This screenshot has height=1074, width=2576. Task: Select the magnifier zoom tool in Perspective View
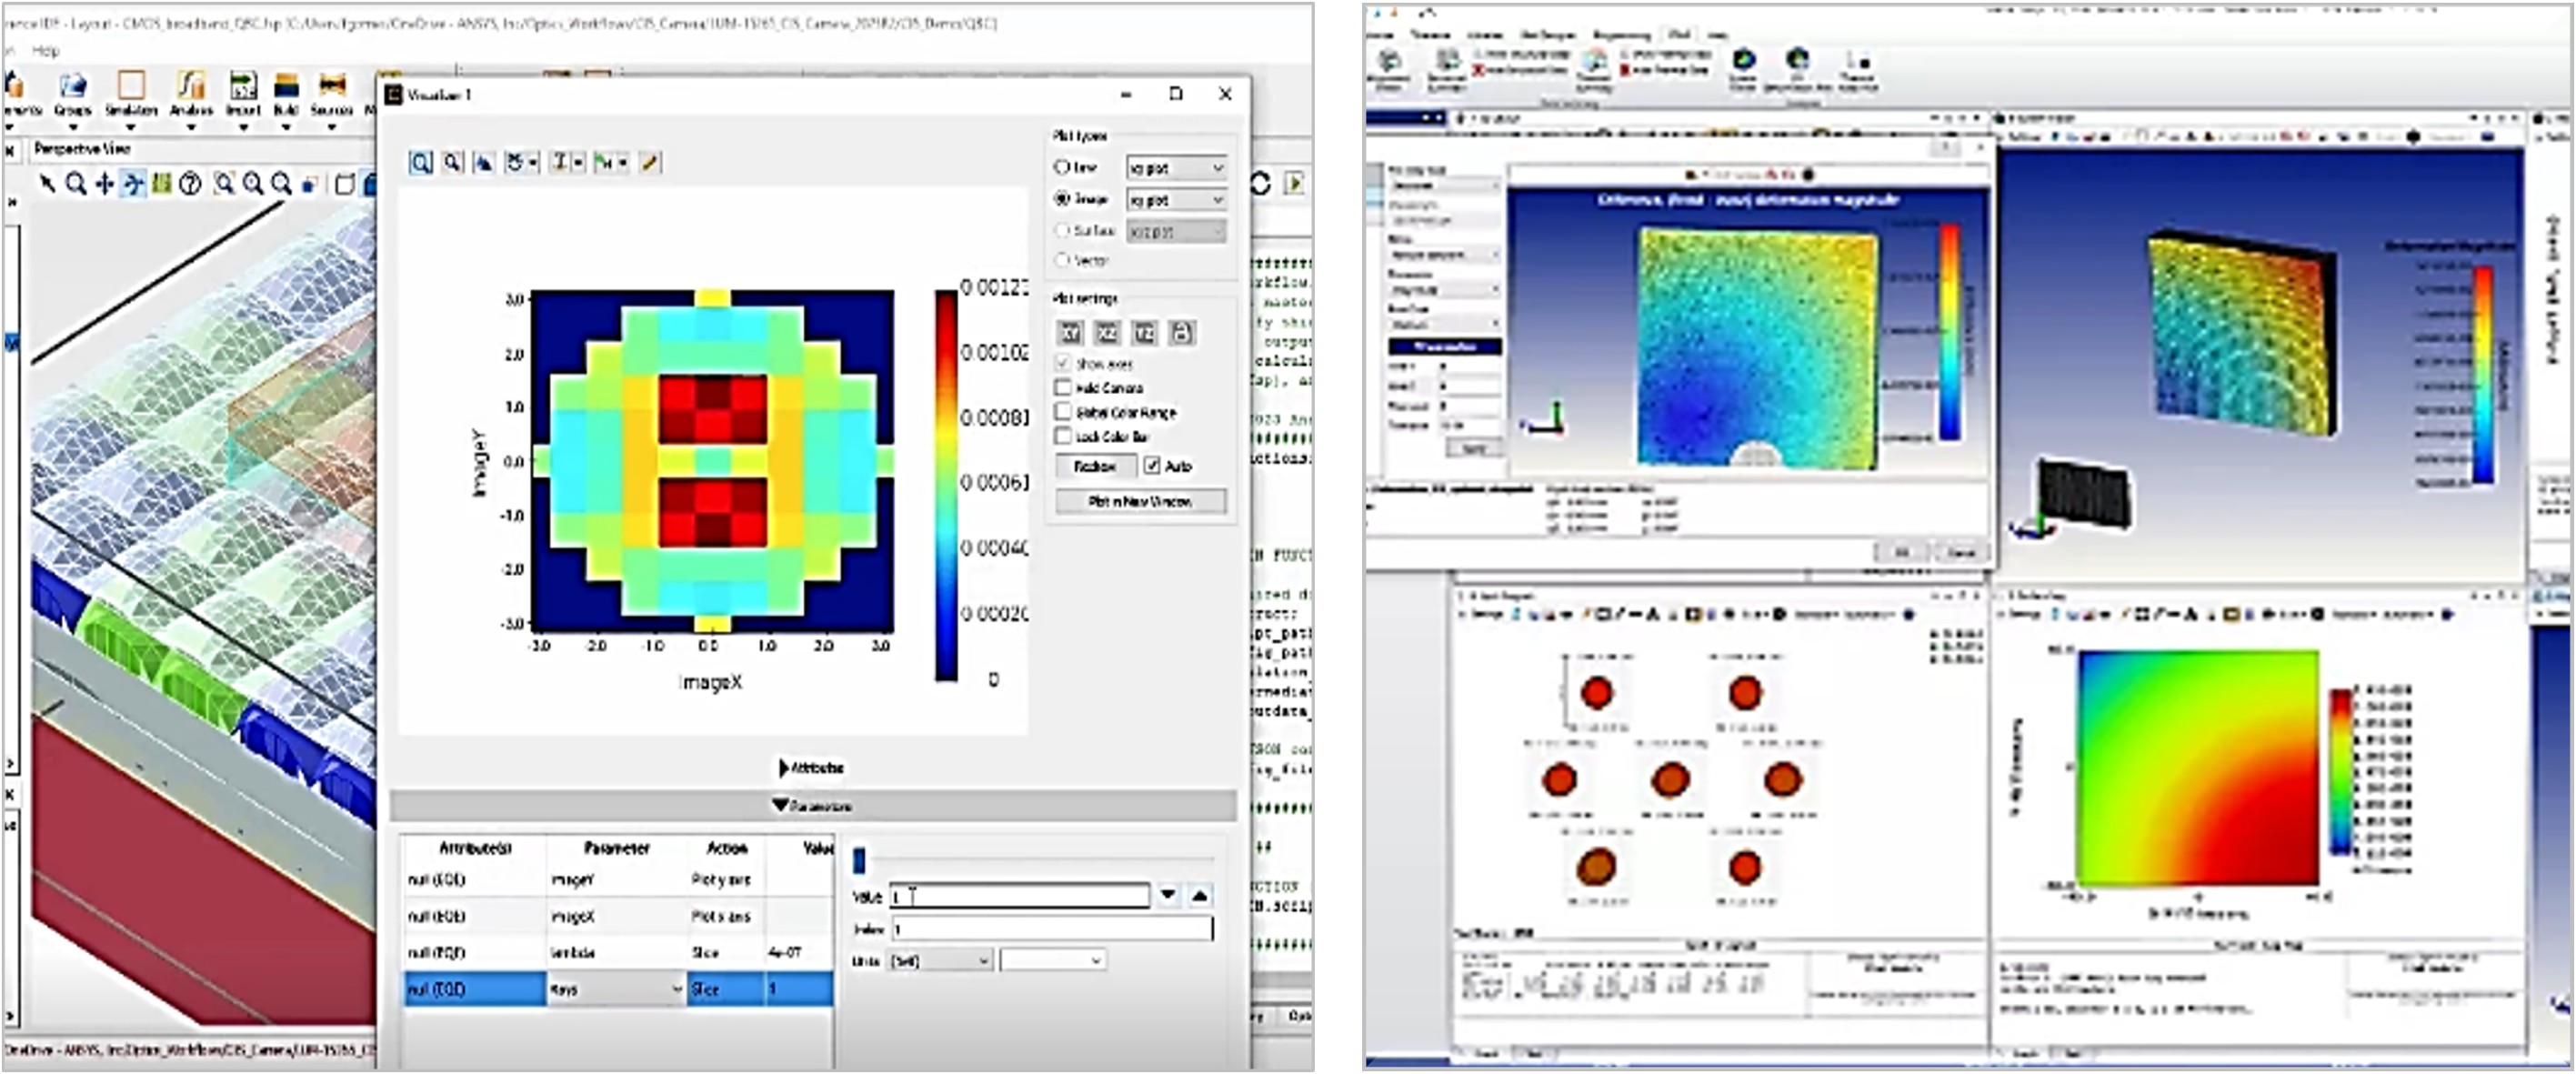tap(75, 184)
